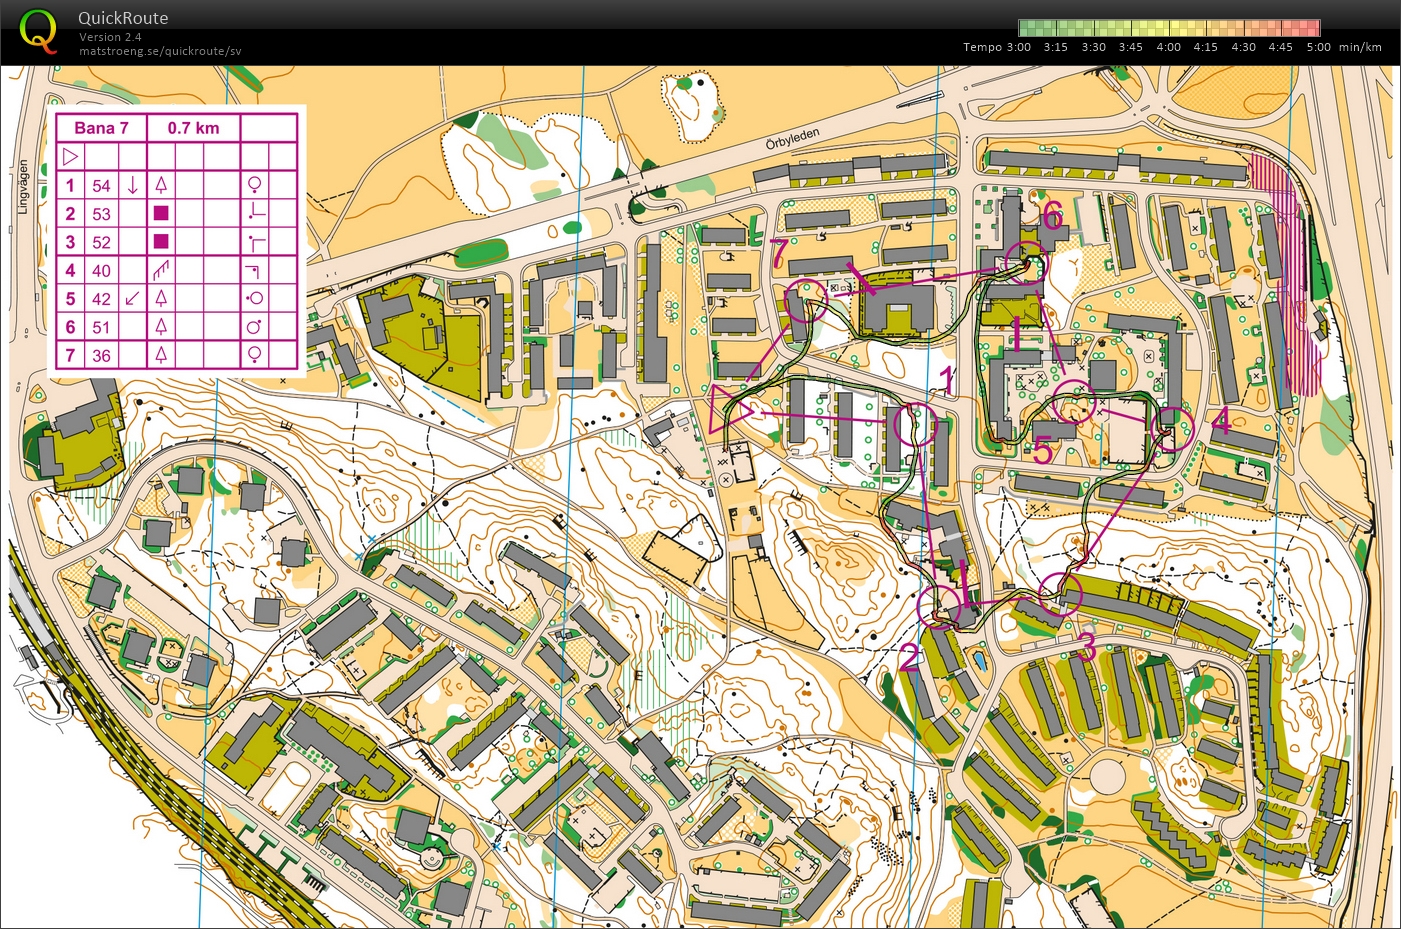This screenshot has width=1401, height=929.
Task: Click the "5:00 min/km" tempo label
Action: [1344, 47]
